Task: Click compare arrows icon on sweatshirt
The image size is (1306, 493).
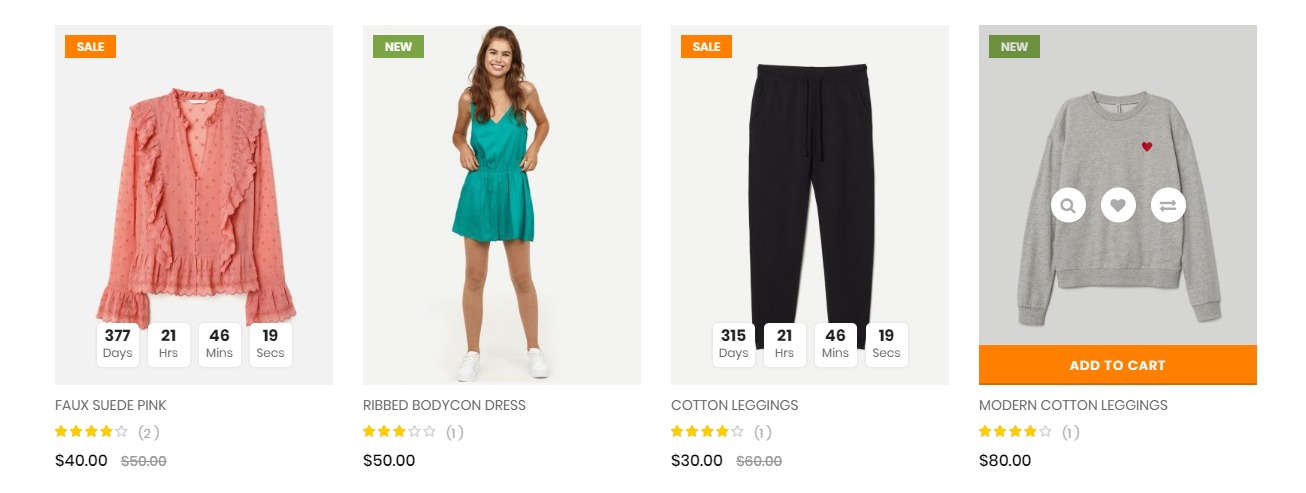Action: tap(1167, 206)
